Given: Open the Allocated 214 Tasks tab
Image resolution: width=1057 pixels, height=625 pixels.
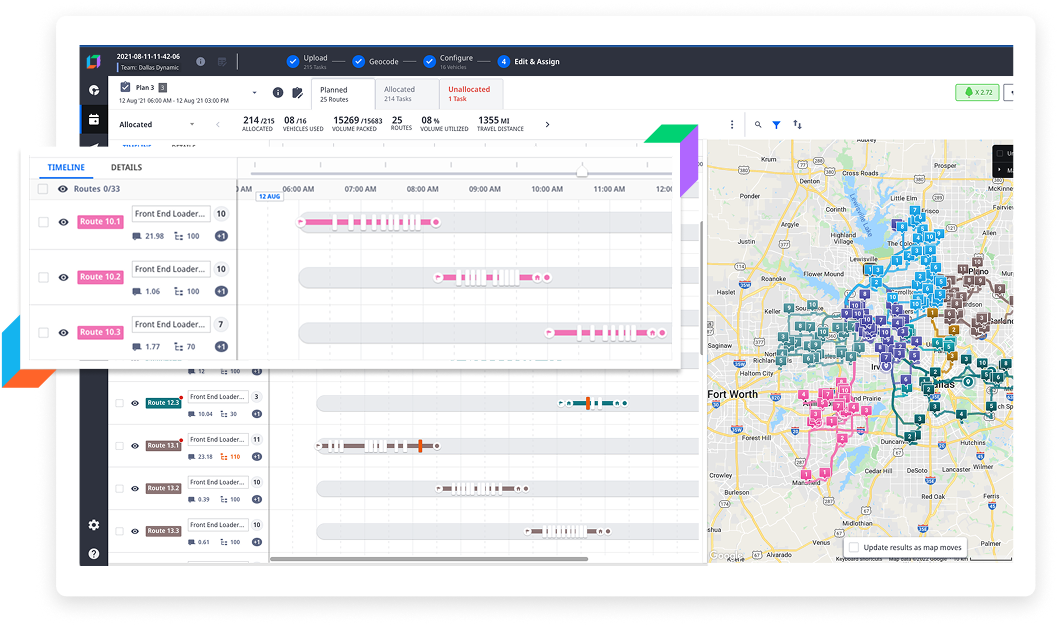Looking at the screenshot, I should coord(406,94).
